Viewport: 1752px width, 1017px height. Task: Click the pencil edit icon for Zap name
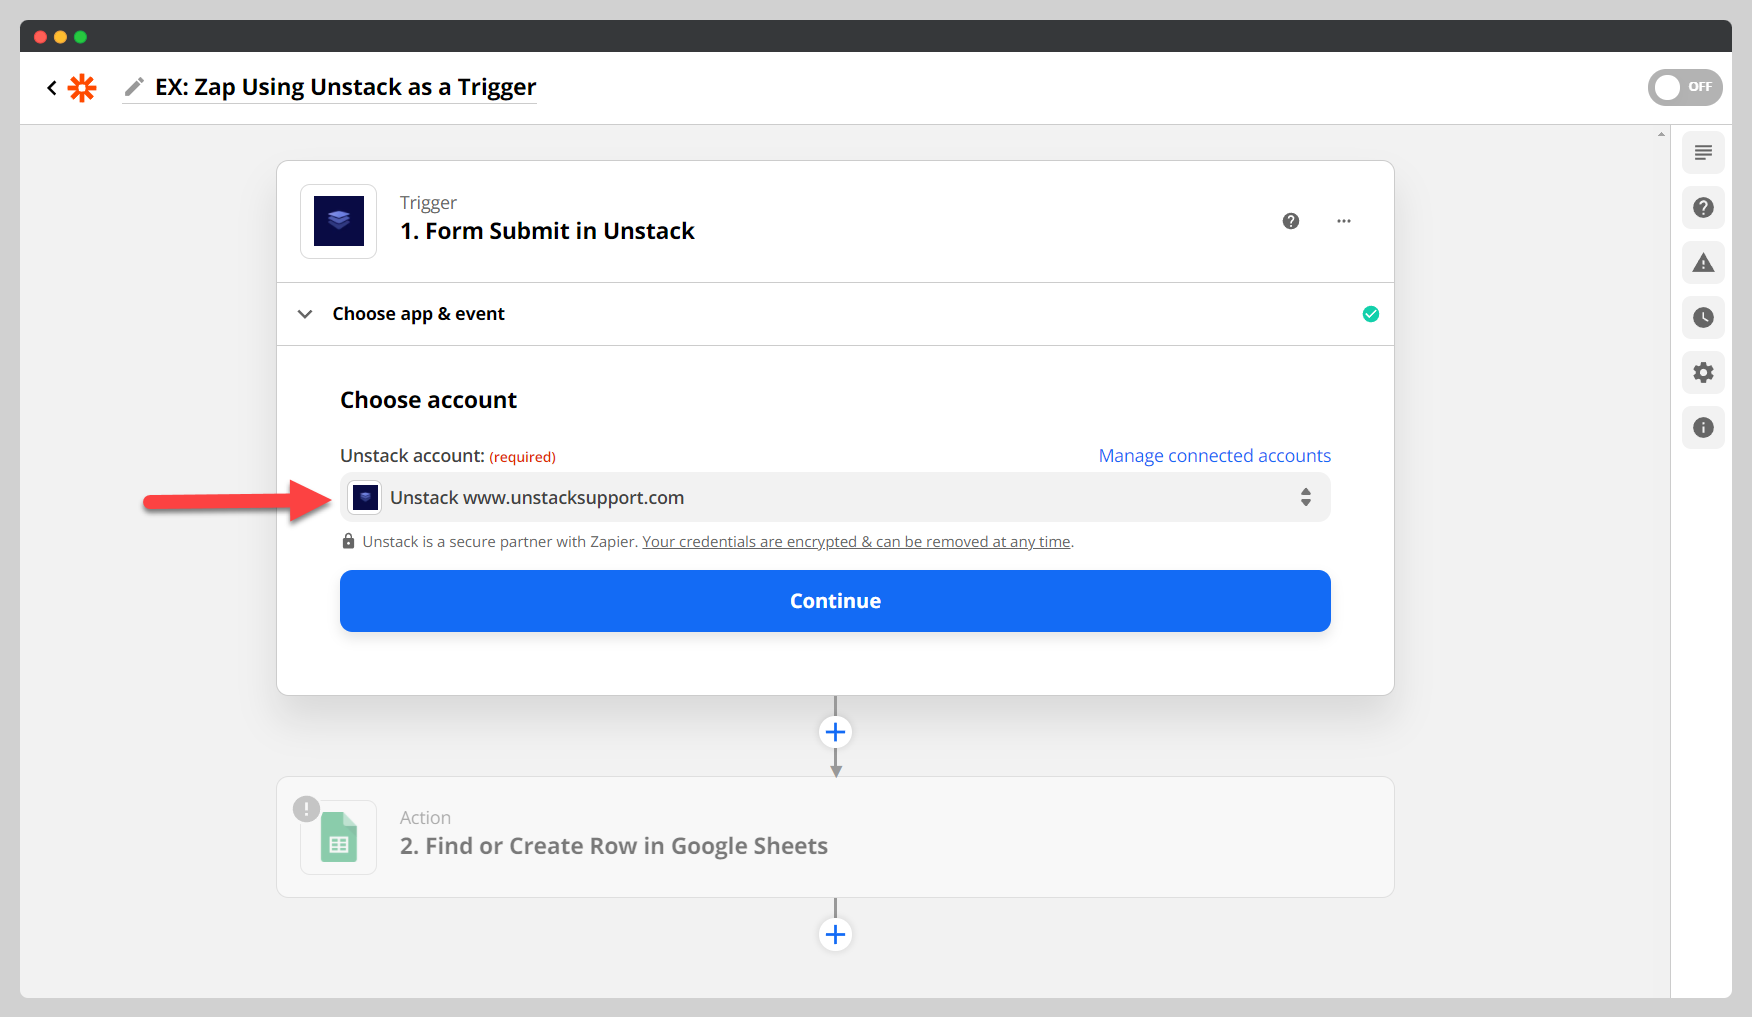[134, 87]
